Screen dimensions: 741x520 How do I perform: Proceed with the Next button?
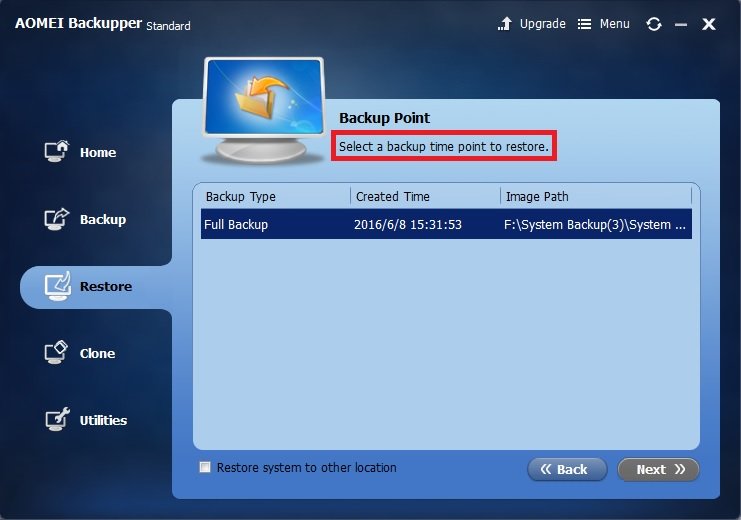coord(658,469)
